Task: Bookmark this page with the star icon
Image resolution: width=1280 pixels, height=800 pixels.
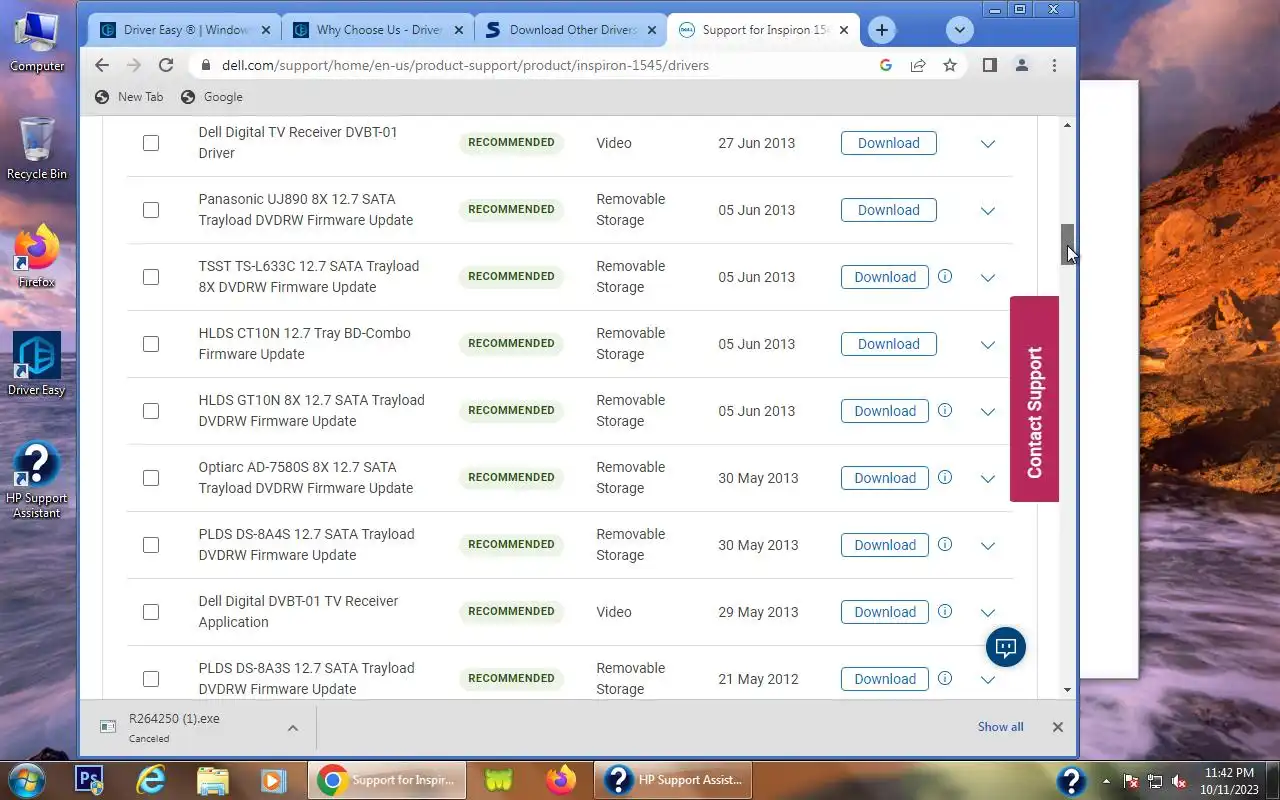Action: coord(950,65)
